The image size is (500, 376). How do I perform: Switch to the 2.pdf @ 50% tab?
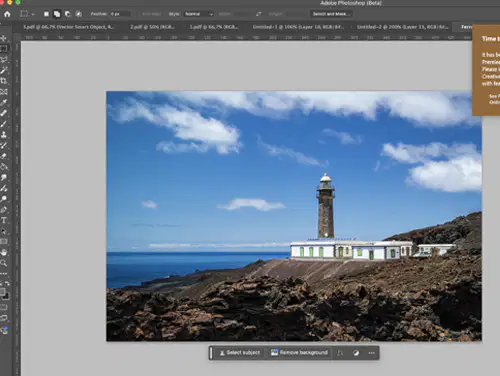click(x=152, y=27)
